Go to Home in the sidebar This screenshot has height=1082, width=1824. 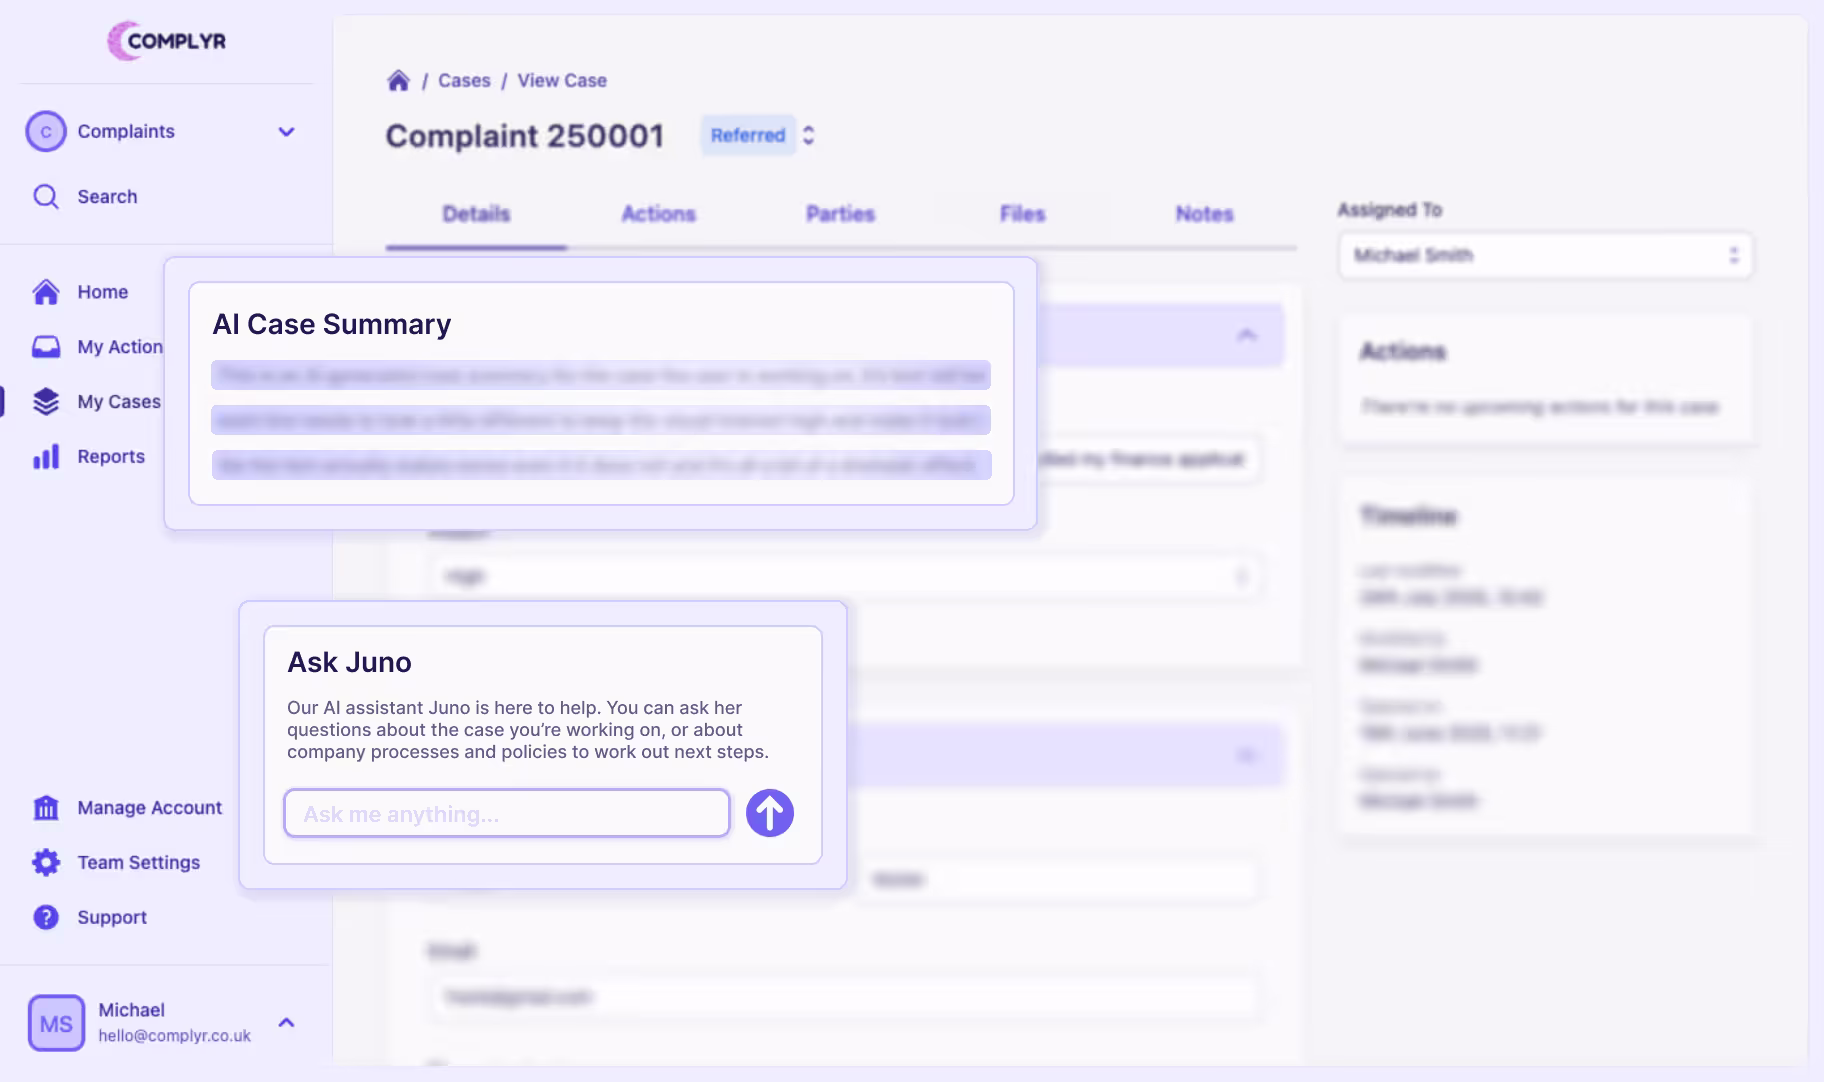click(103, 291)
